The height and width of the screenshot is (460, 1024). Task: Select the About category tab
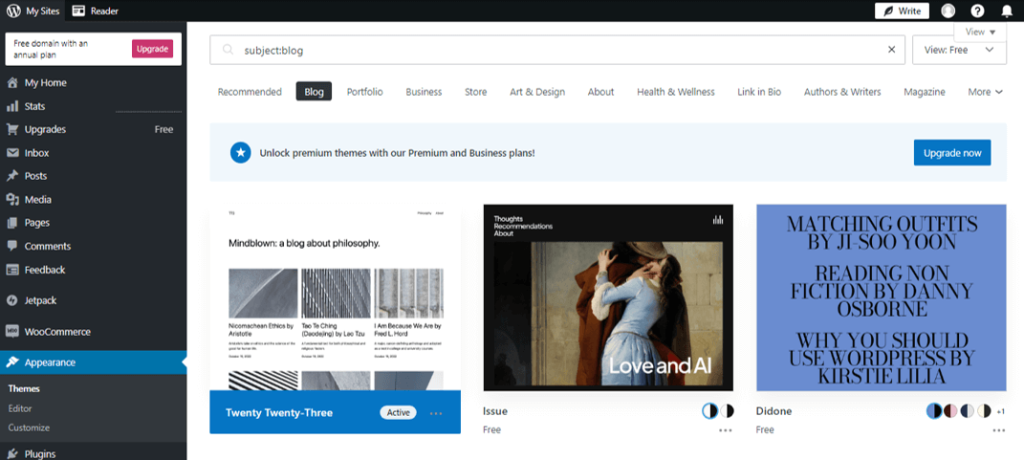(601, 92)
